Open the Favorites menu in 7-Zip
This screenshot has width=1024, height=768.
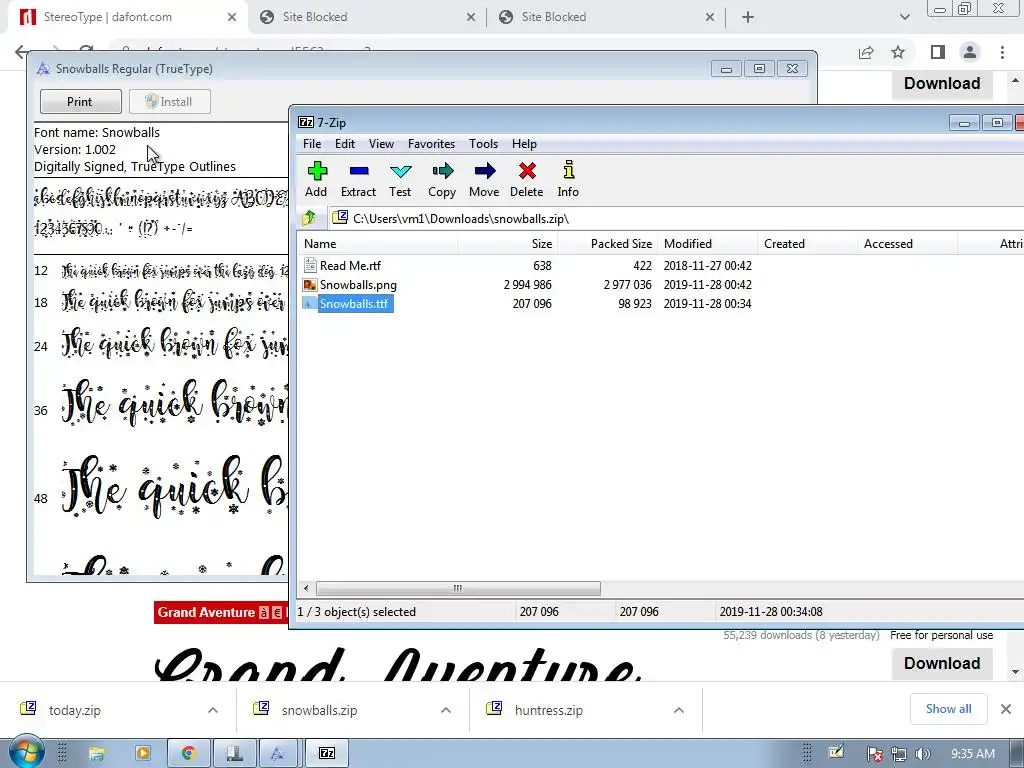431,144
